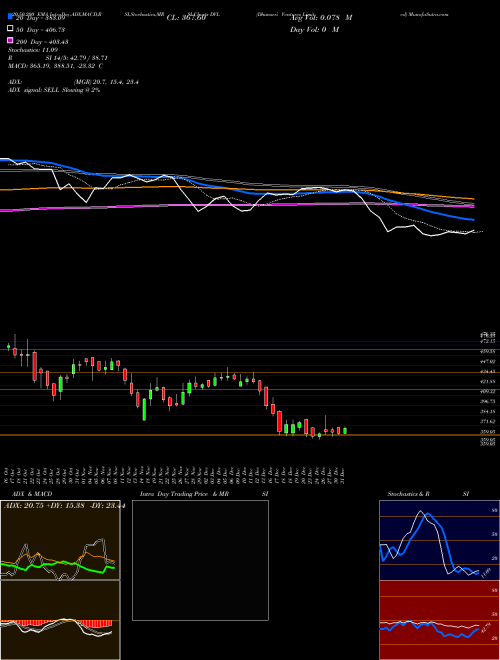Image resolution: width=500 pixels, height=660 pixels.
Task: Click the magenta 200 Day legend swatch
Action: [11, 41]
